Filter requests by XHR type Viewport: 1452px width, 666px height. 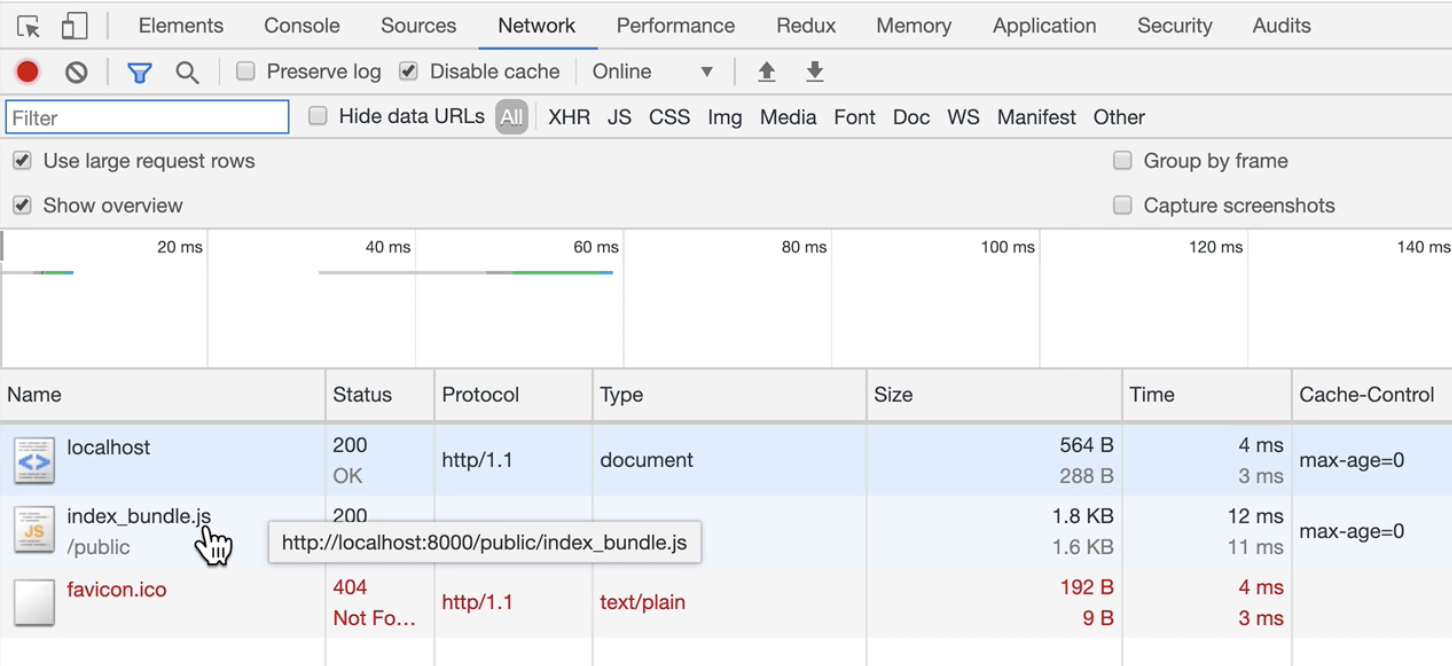click(569, 117)
